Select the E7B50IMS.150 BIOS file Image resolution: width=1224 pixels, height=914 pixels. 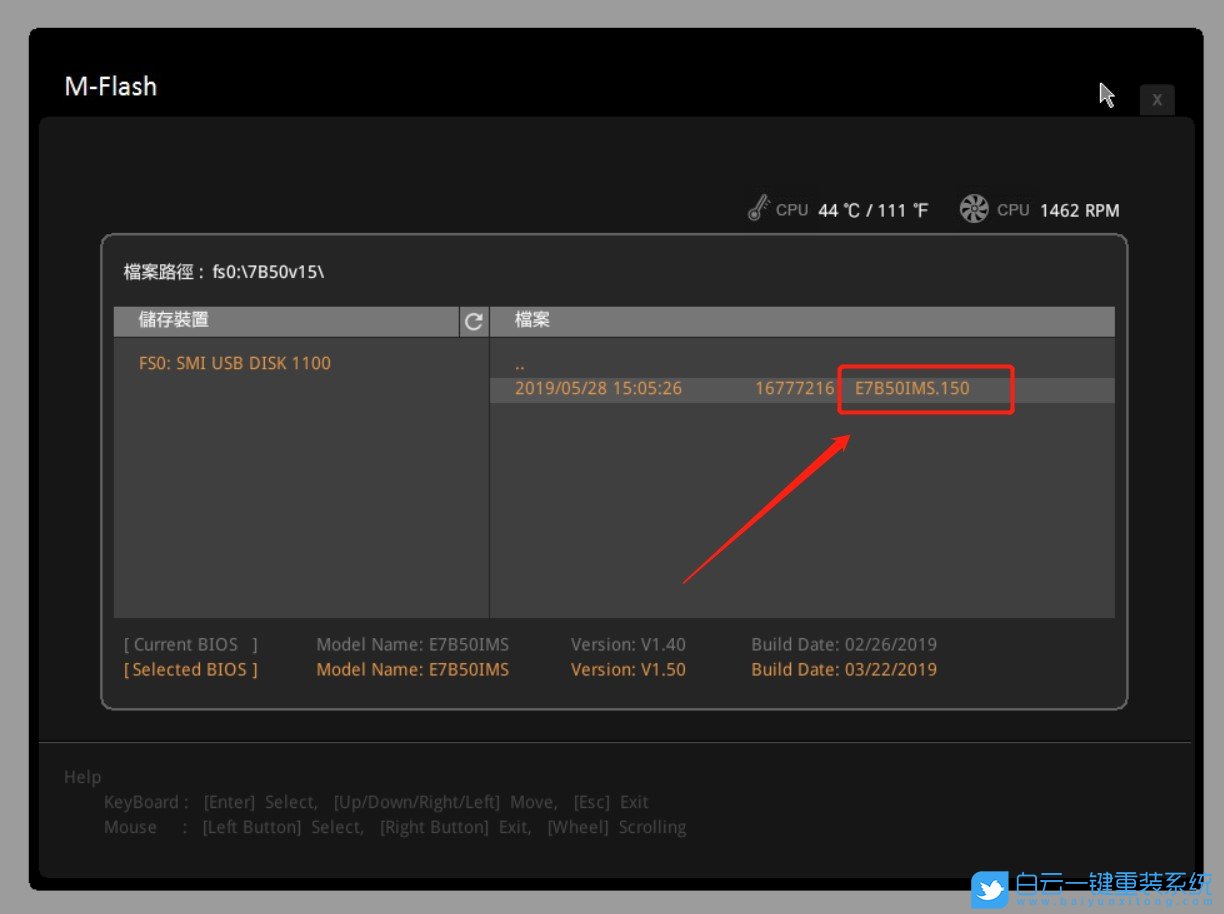(x=912, y=388)
